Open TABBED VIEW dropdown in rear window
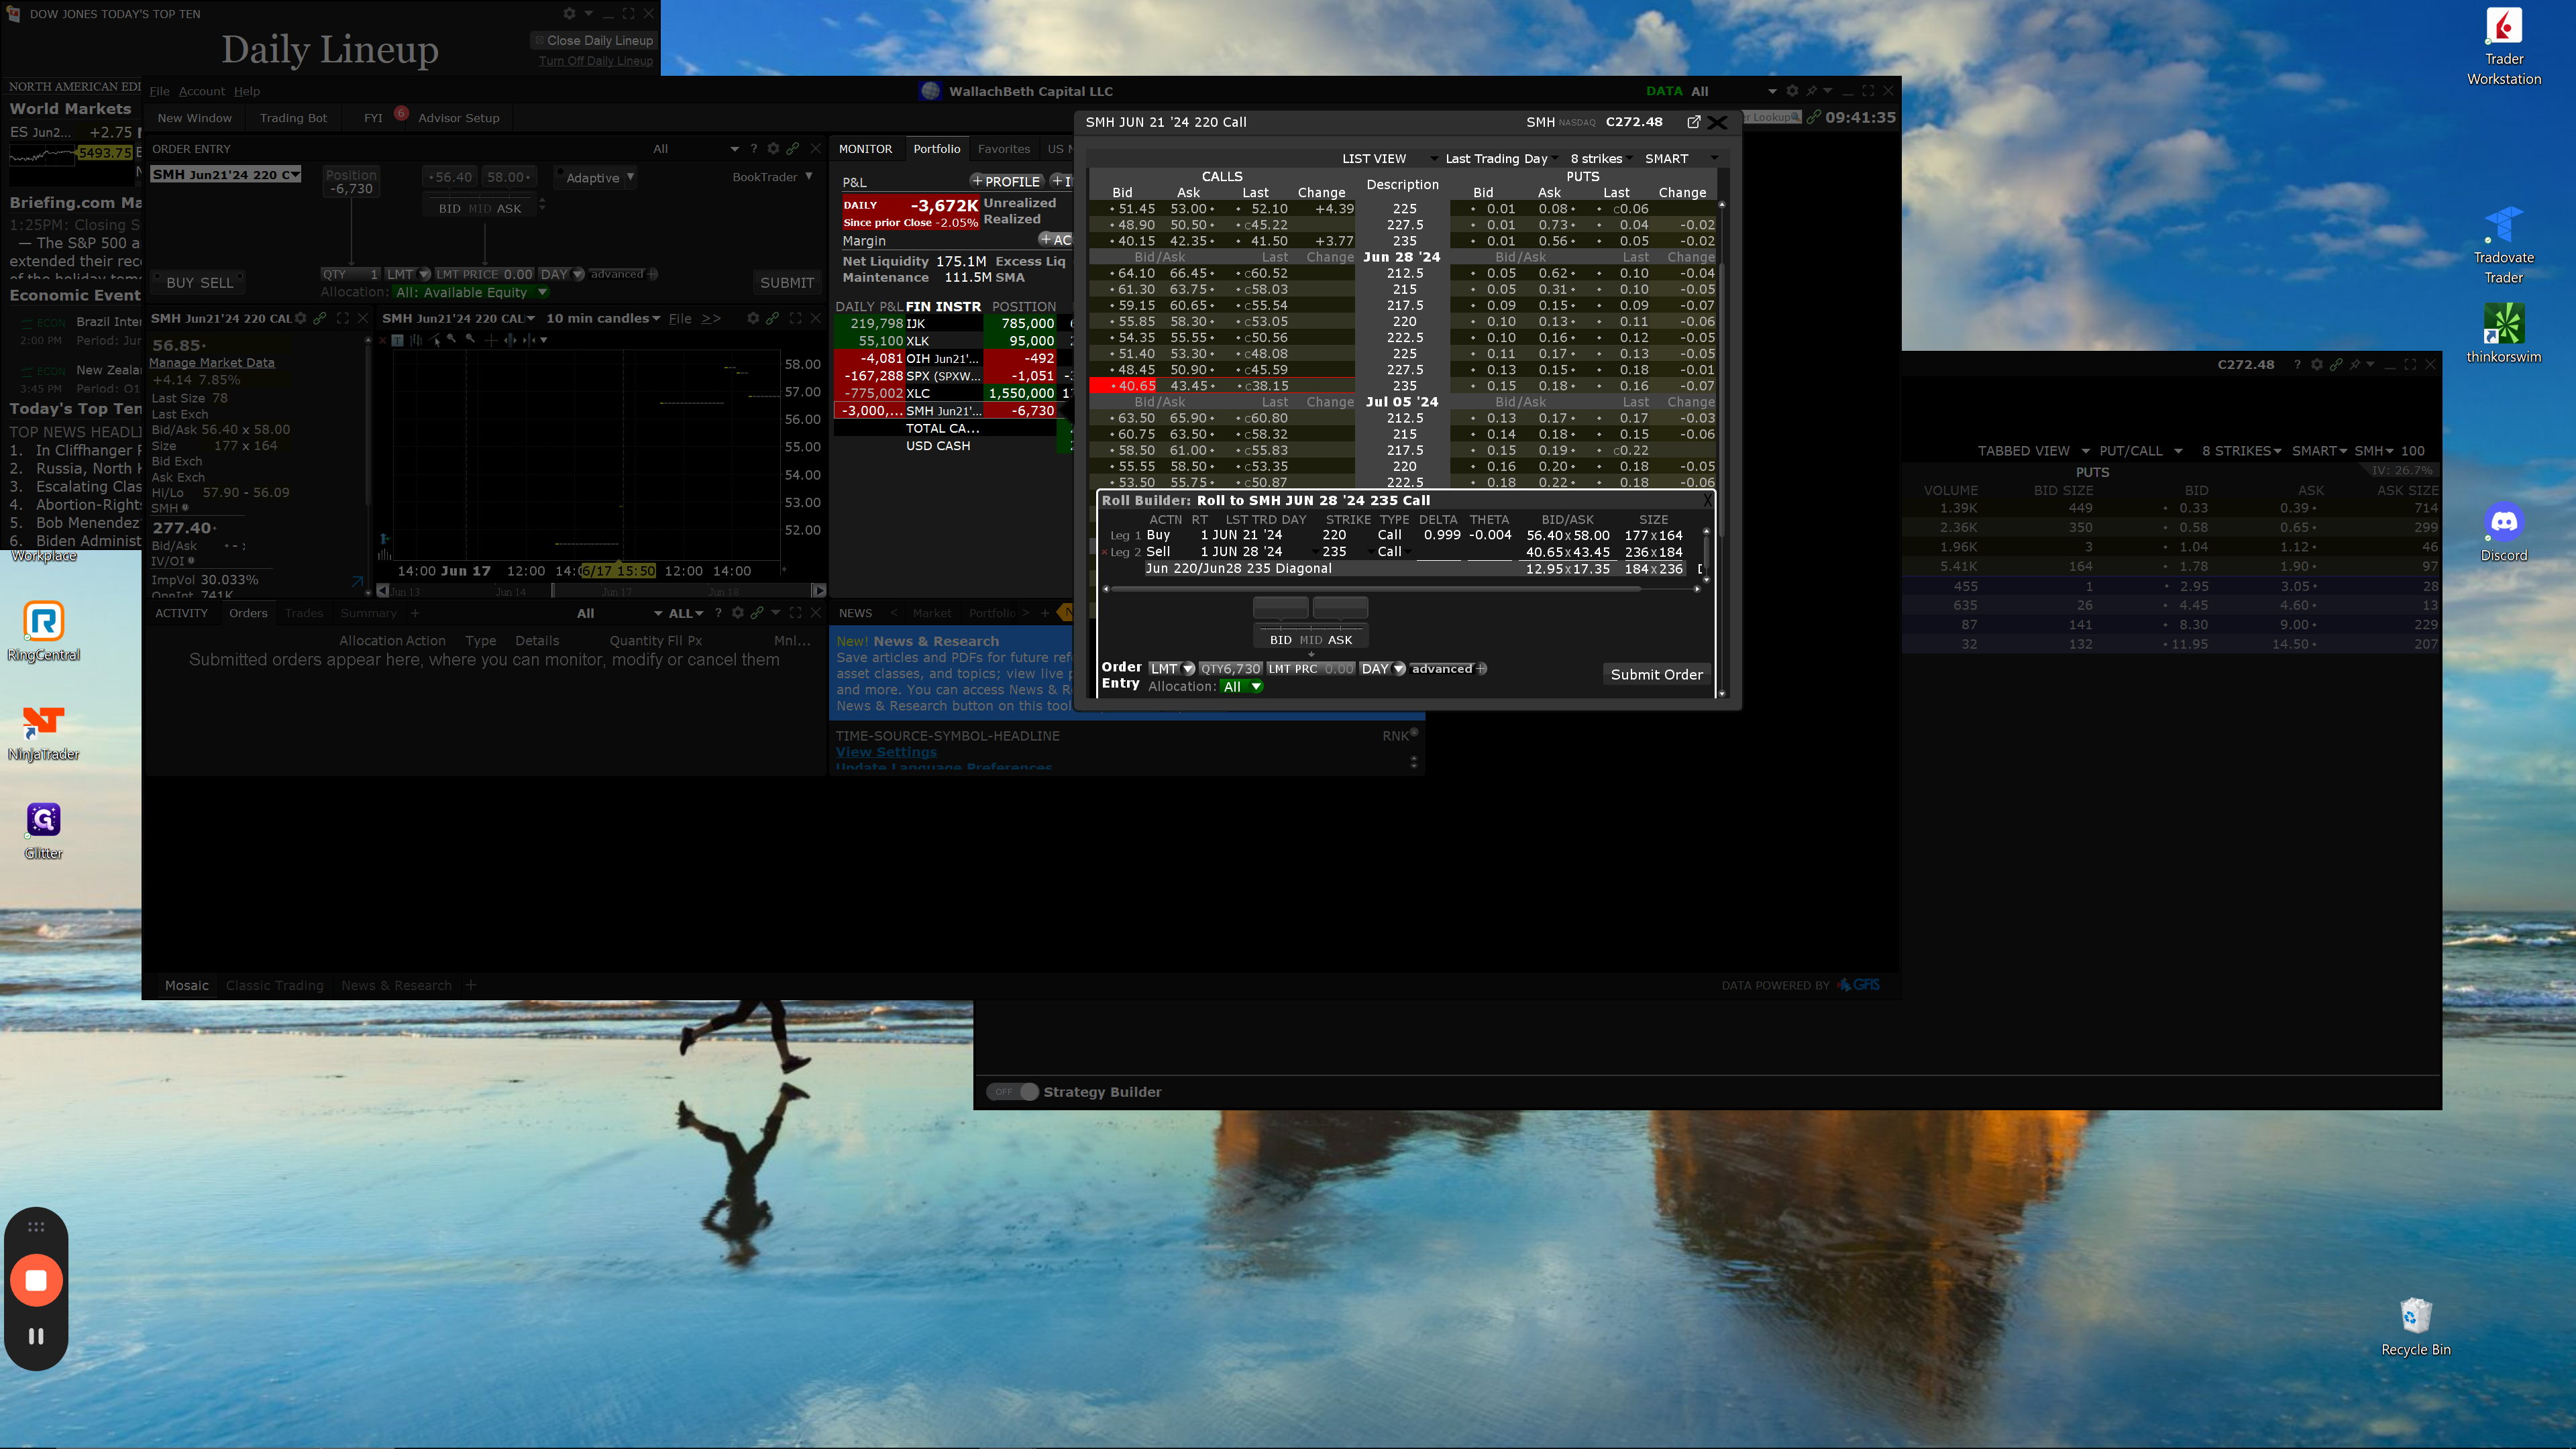This screenshot has width=2576, height=1449. (2033, 451)
